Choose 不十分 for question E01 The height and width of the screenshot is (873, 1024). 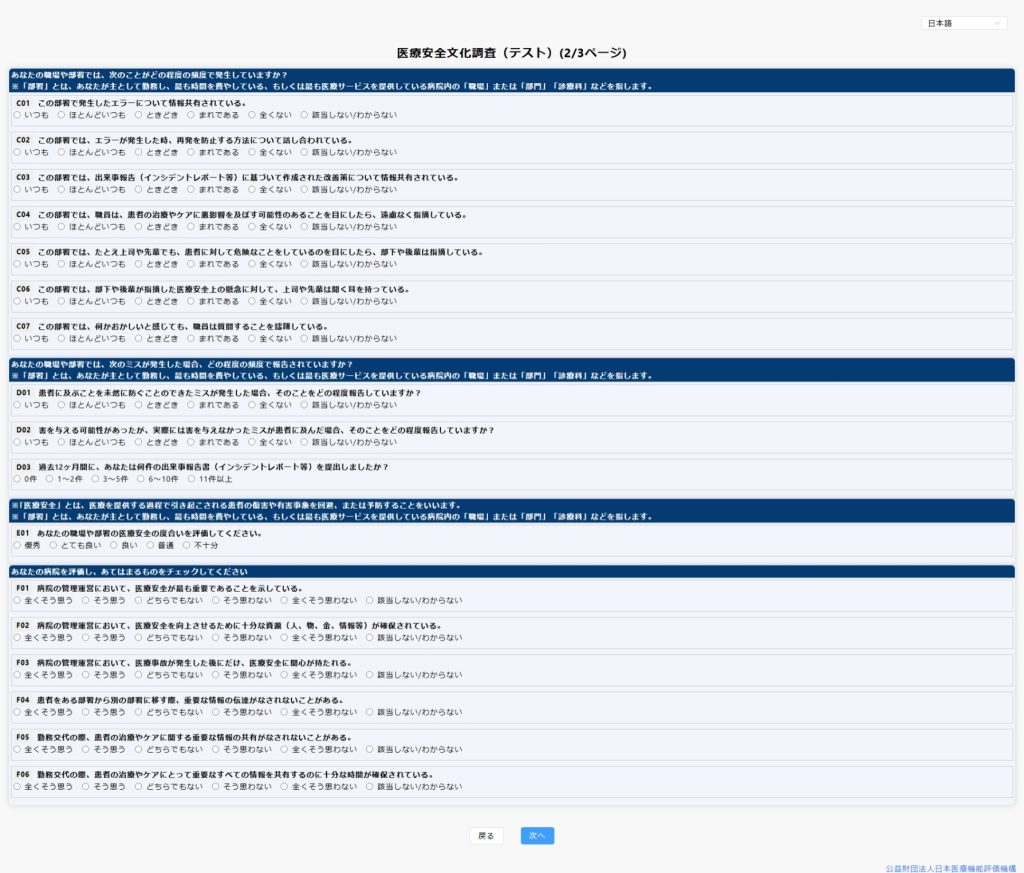pos(187,545)
